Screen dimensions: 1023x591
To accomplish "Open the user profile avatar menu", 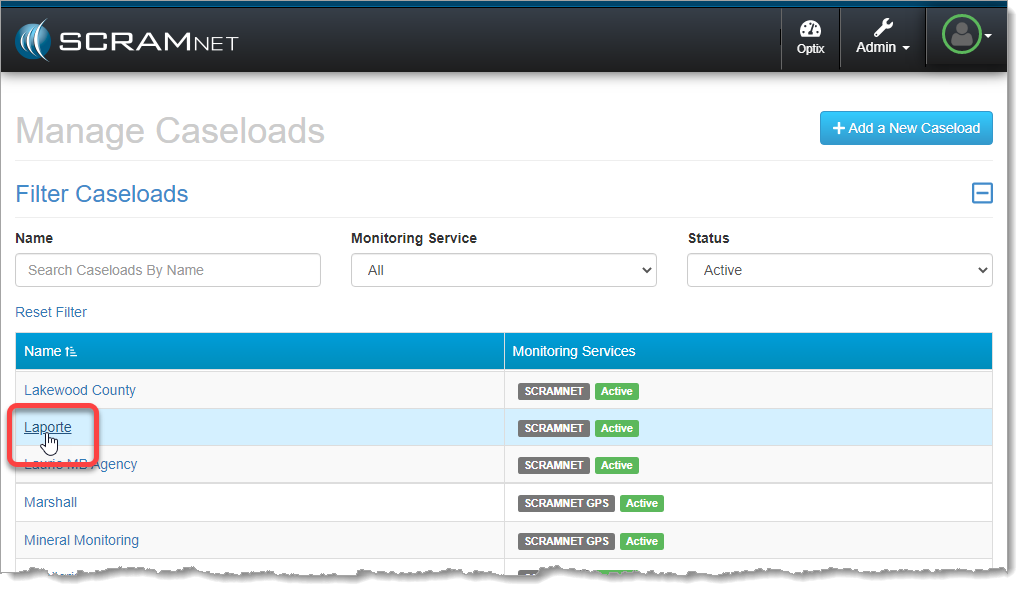I will pyautogui.click(x=965, y=36).
